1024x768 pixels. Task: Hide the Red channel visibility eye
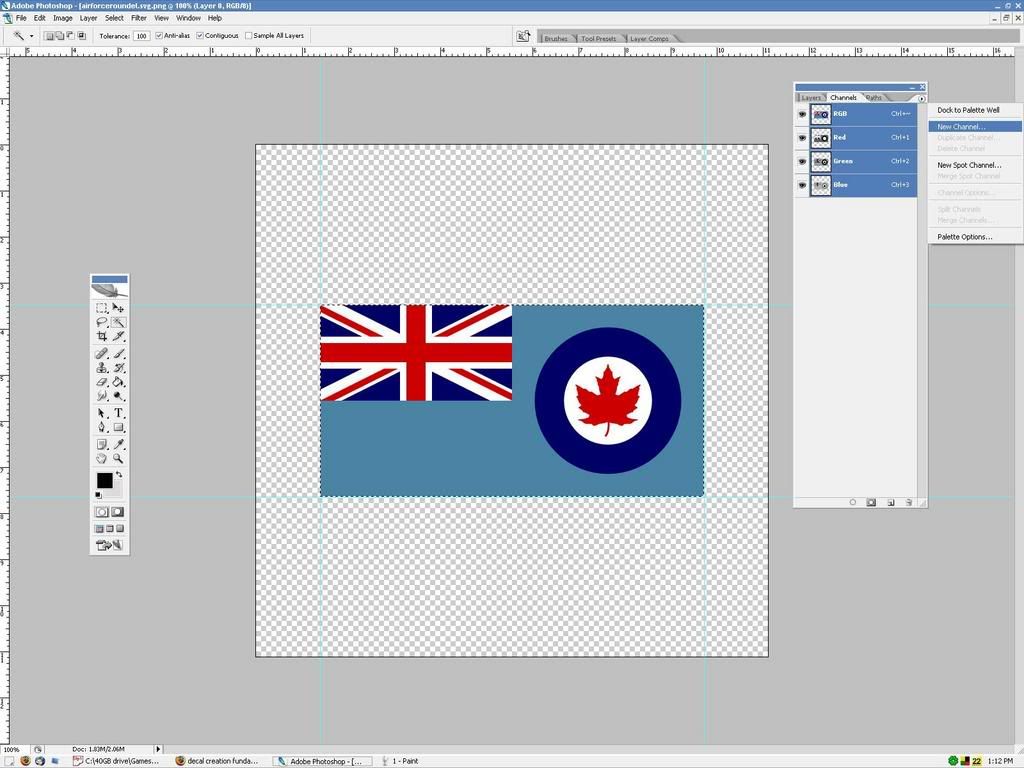pyautogui.click(x=802, y=138)
